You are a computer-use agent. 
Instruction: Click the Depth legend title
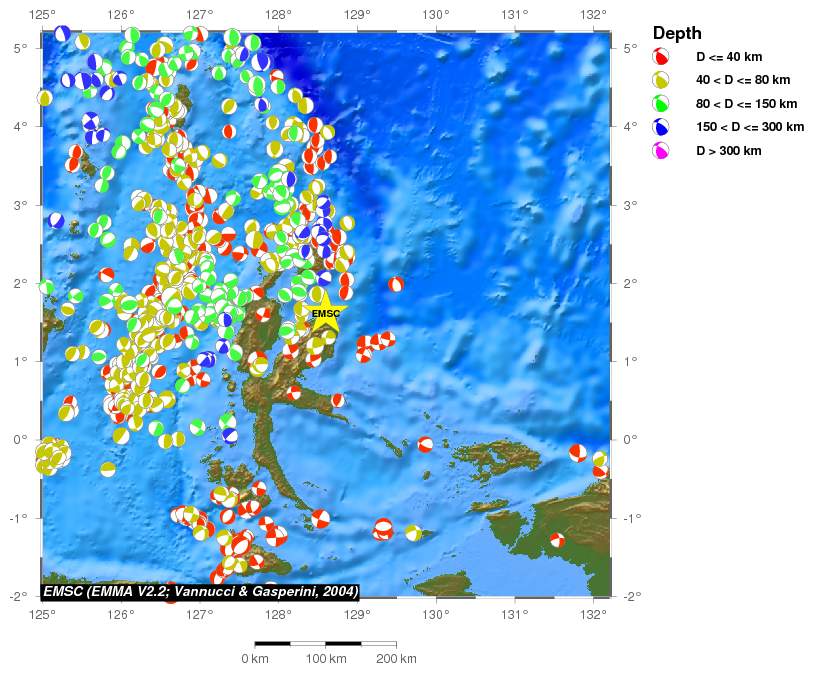(677, 33)
